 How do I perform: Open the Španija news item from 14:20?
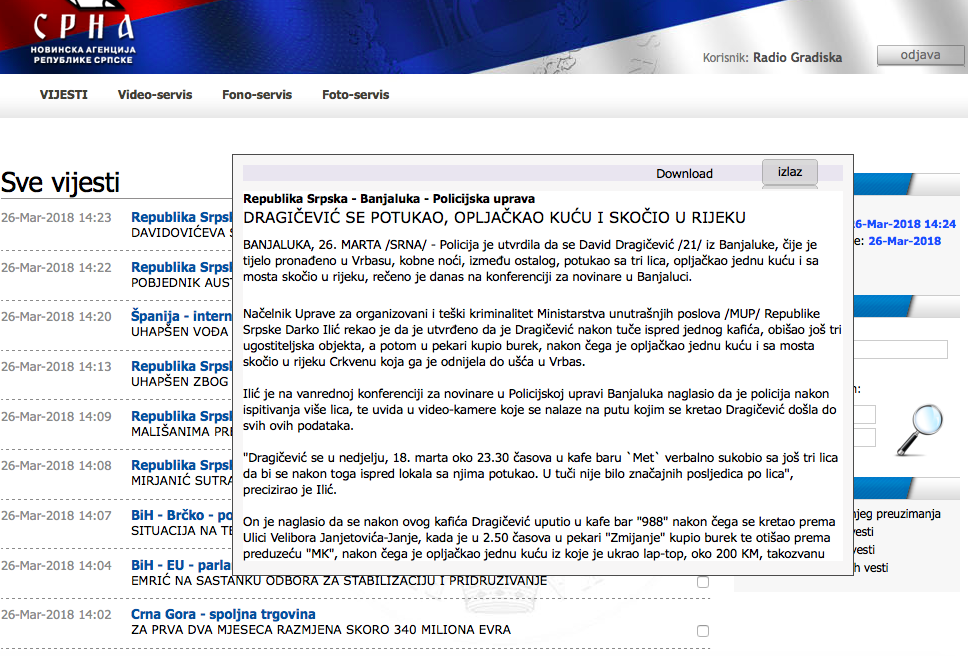[180, 315]
